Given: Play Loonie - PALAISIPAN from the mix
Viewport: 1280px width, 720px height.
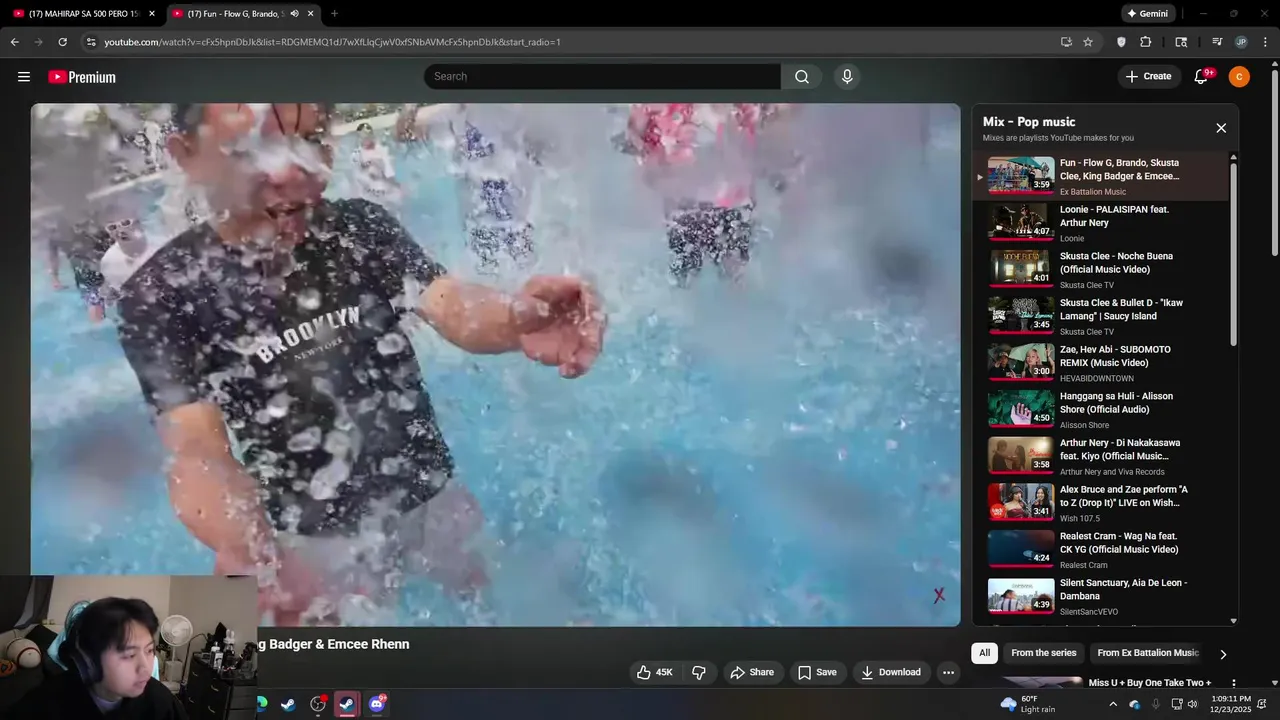Looking at the screenshot, I should [x=1100, y=224].
